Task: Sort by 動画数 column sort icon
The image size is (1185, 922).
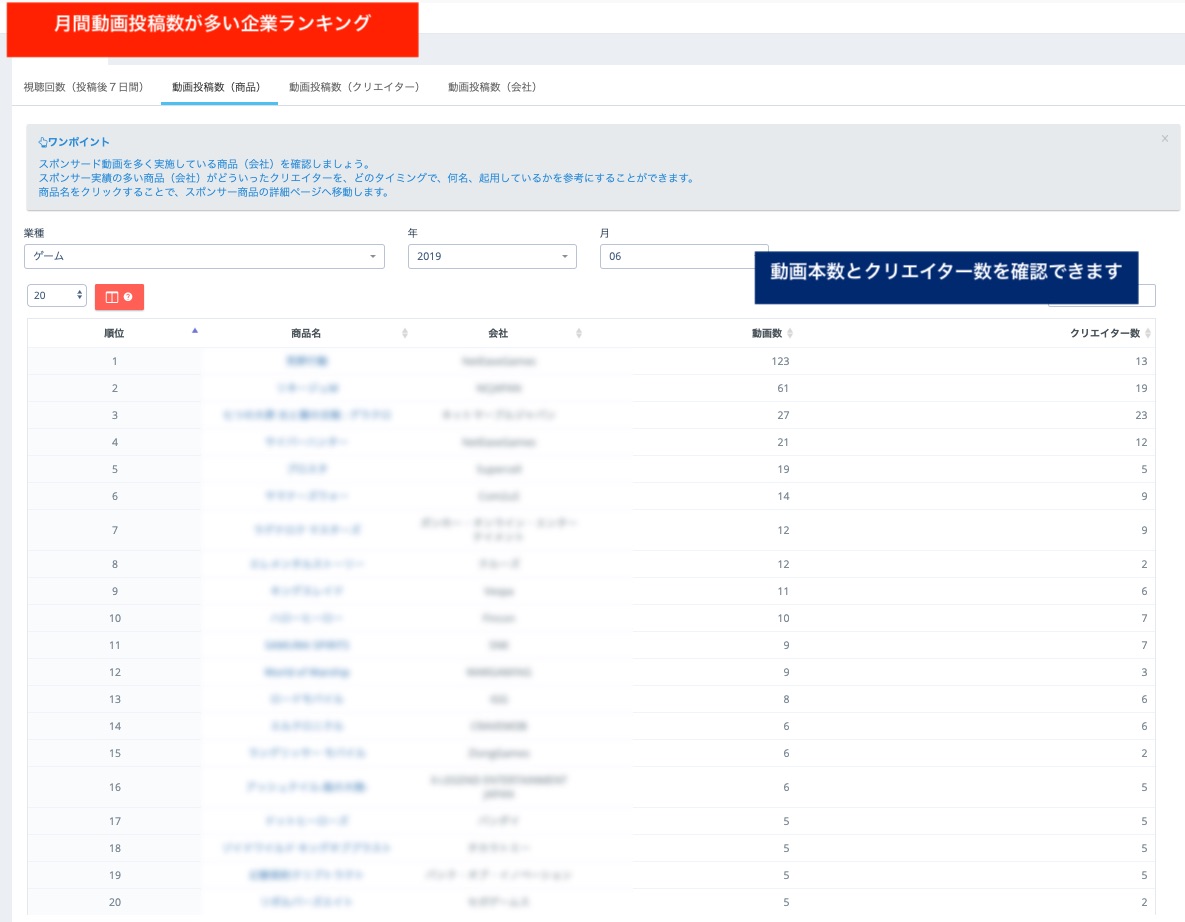Action: 791,333
